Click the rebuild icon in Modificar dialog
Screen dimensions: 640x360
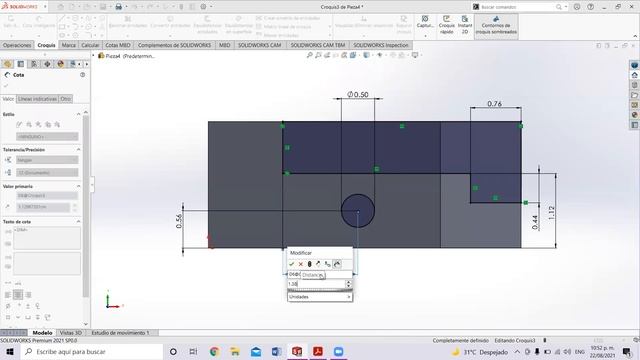click(x=309, y=264)
